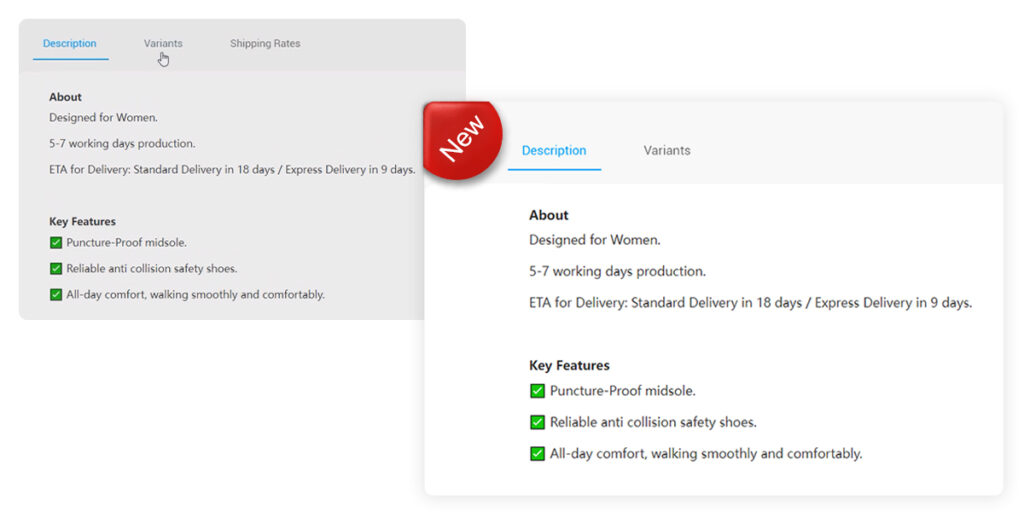This screenshot has width=1024, height=512.
Task: Select 'Puncture-Proof midsole.' text in new panel
Action: click(x=623, y=391)
